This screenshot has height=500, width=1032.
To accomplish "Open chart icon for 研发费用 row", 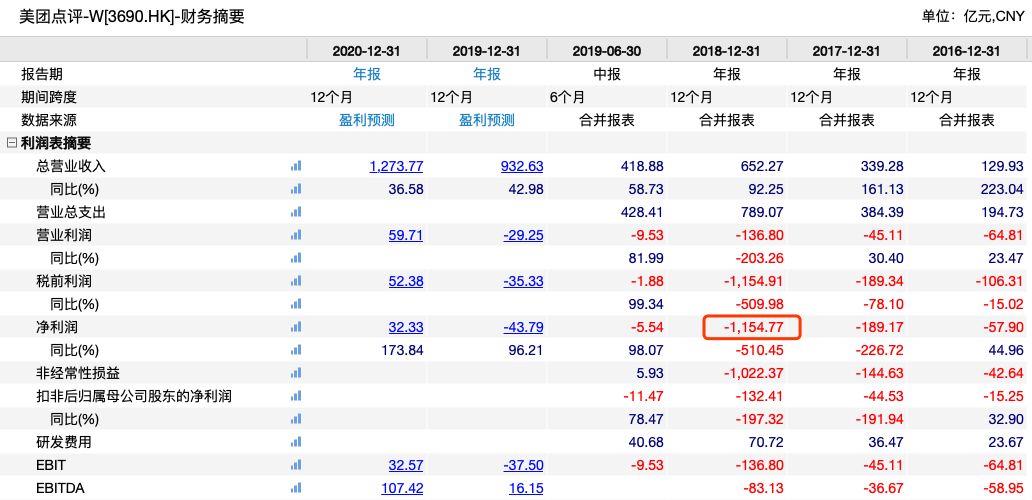I will [x=295, y=442].
